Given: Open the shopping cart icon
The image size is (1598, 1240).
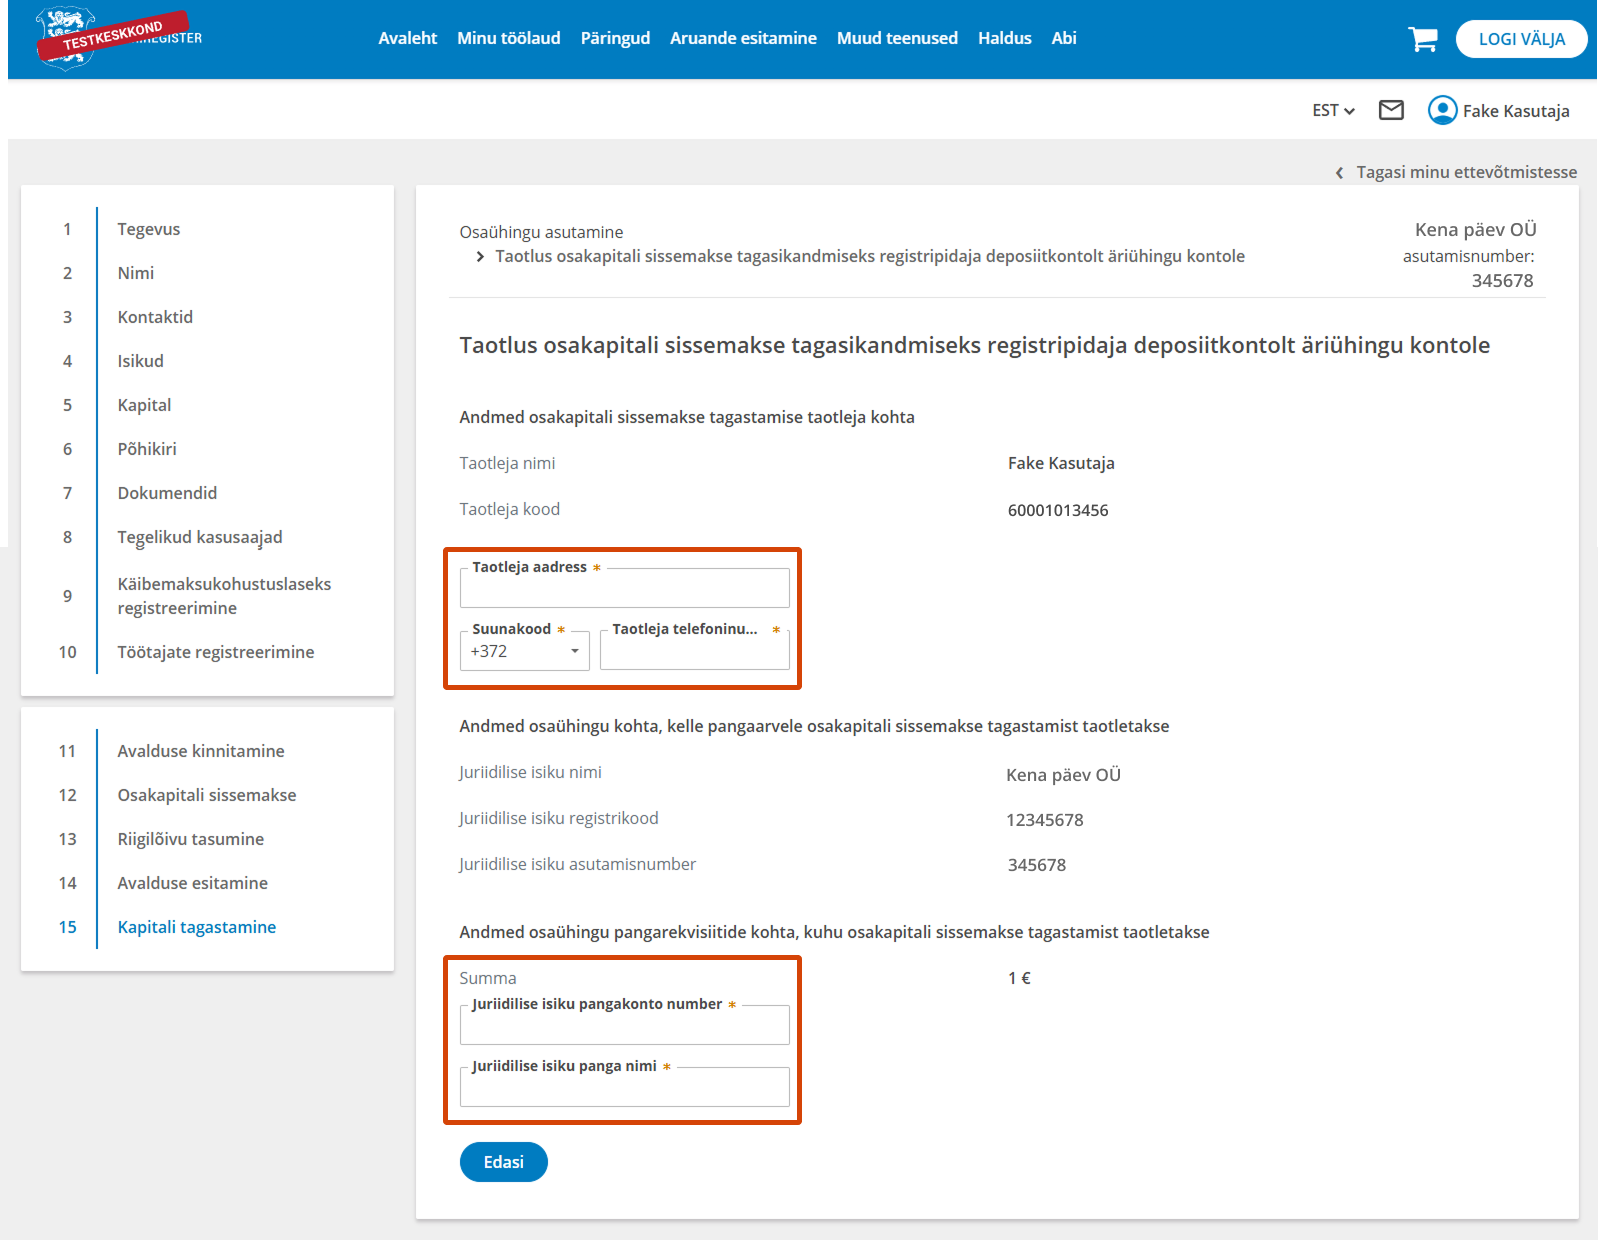Looking at the screenshot, I should (x=1422, y=39).
